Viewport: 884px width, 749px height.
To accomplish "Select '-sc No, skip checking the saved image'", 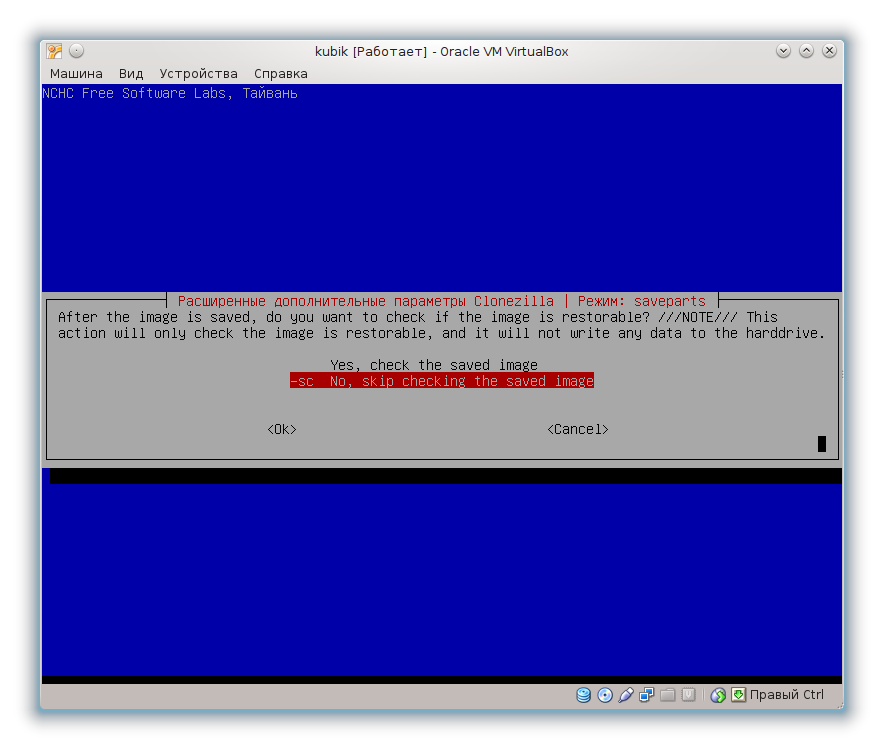I will [442, 381].
